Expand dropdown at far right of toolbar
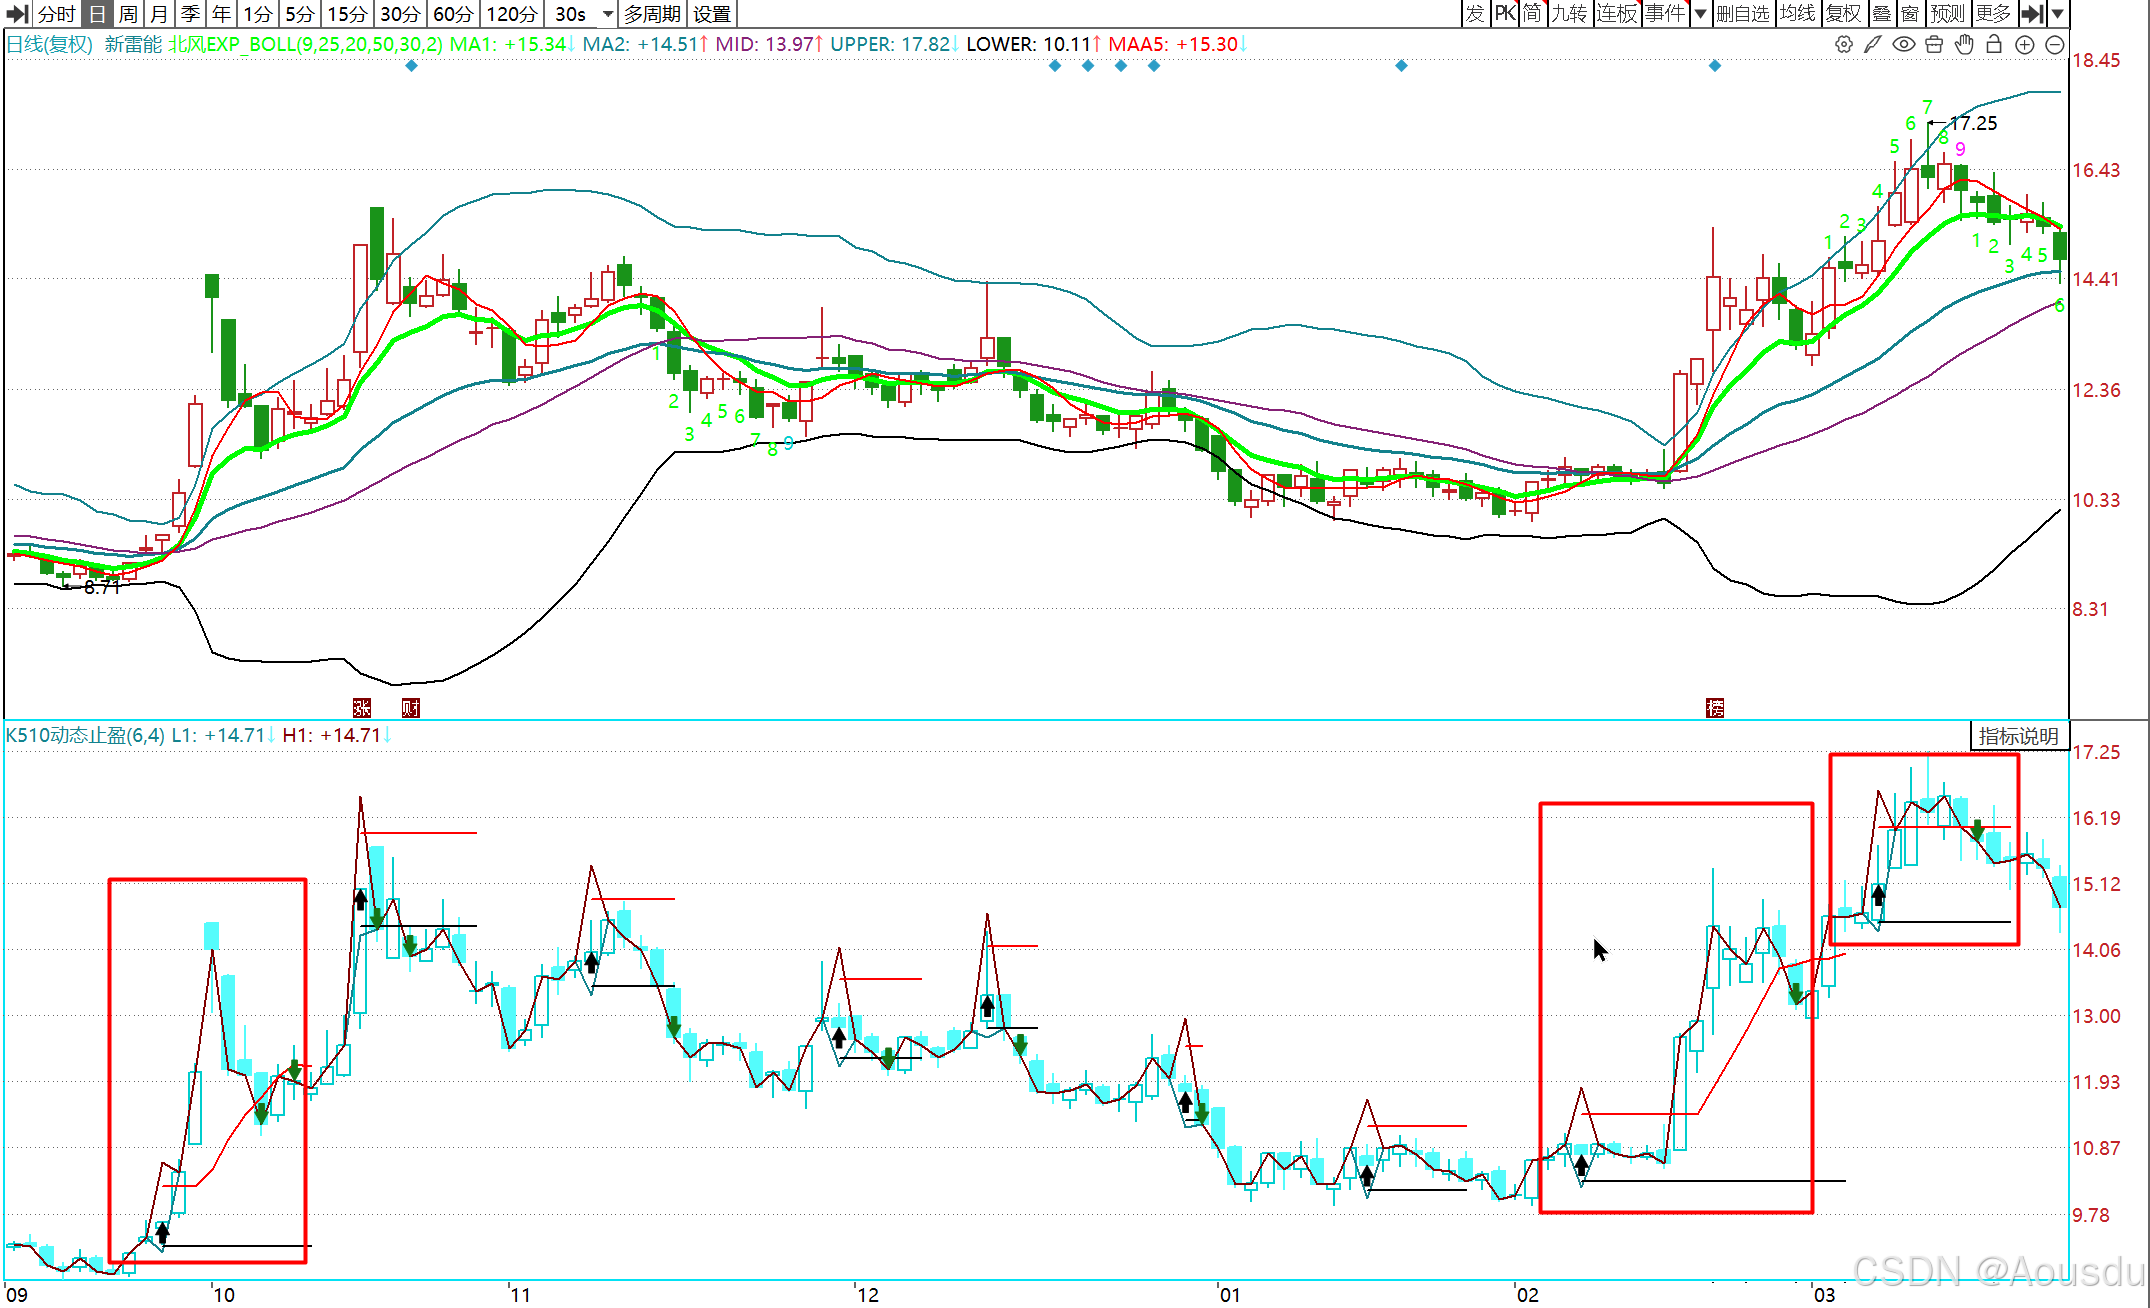 (x=2058, y=13)
